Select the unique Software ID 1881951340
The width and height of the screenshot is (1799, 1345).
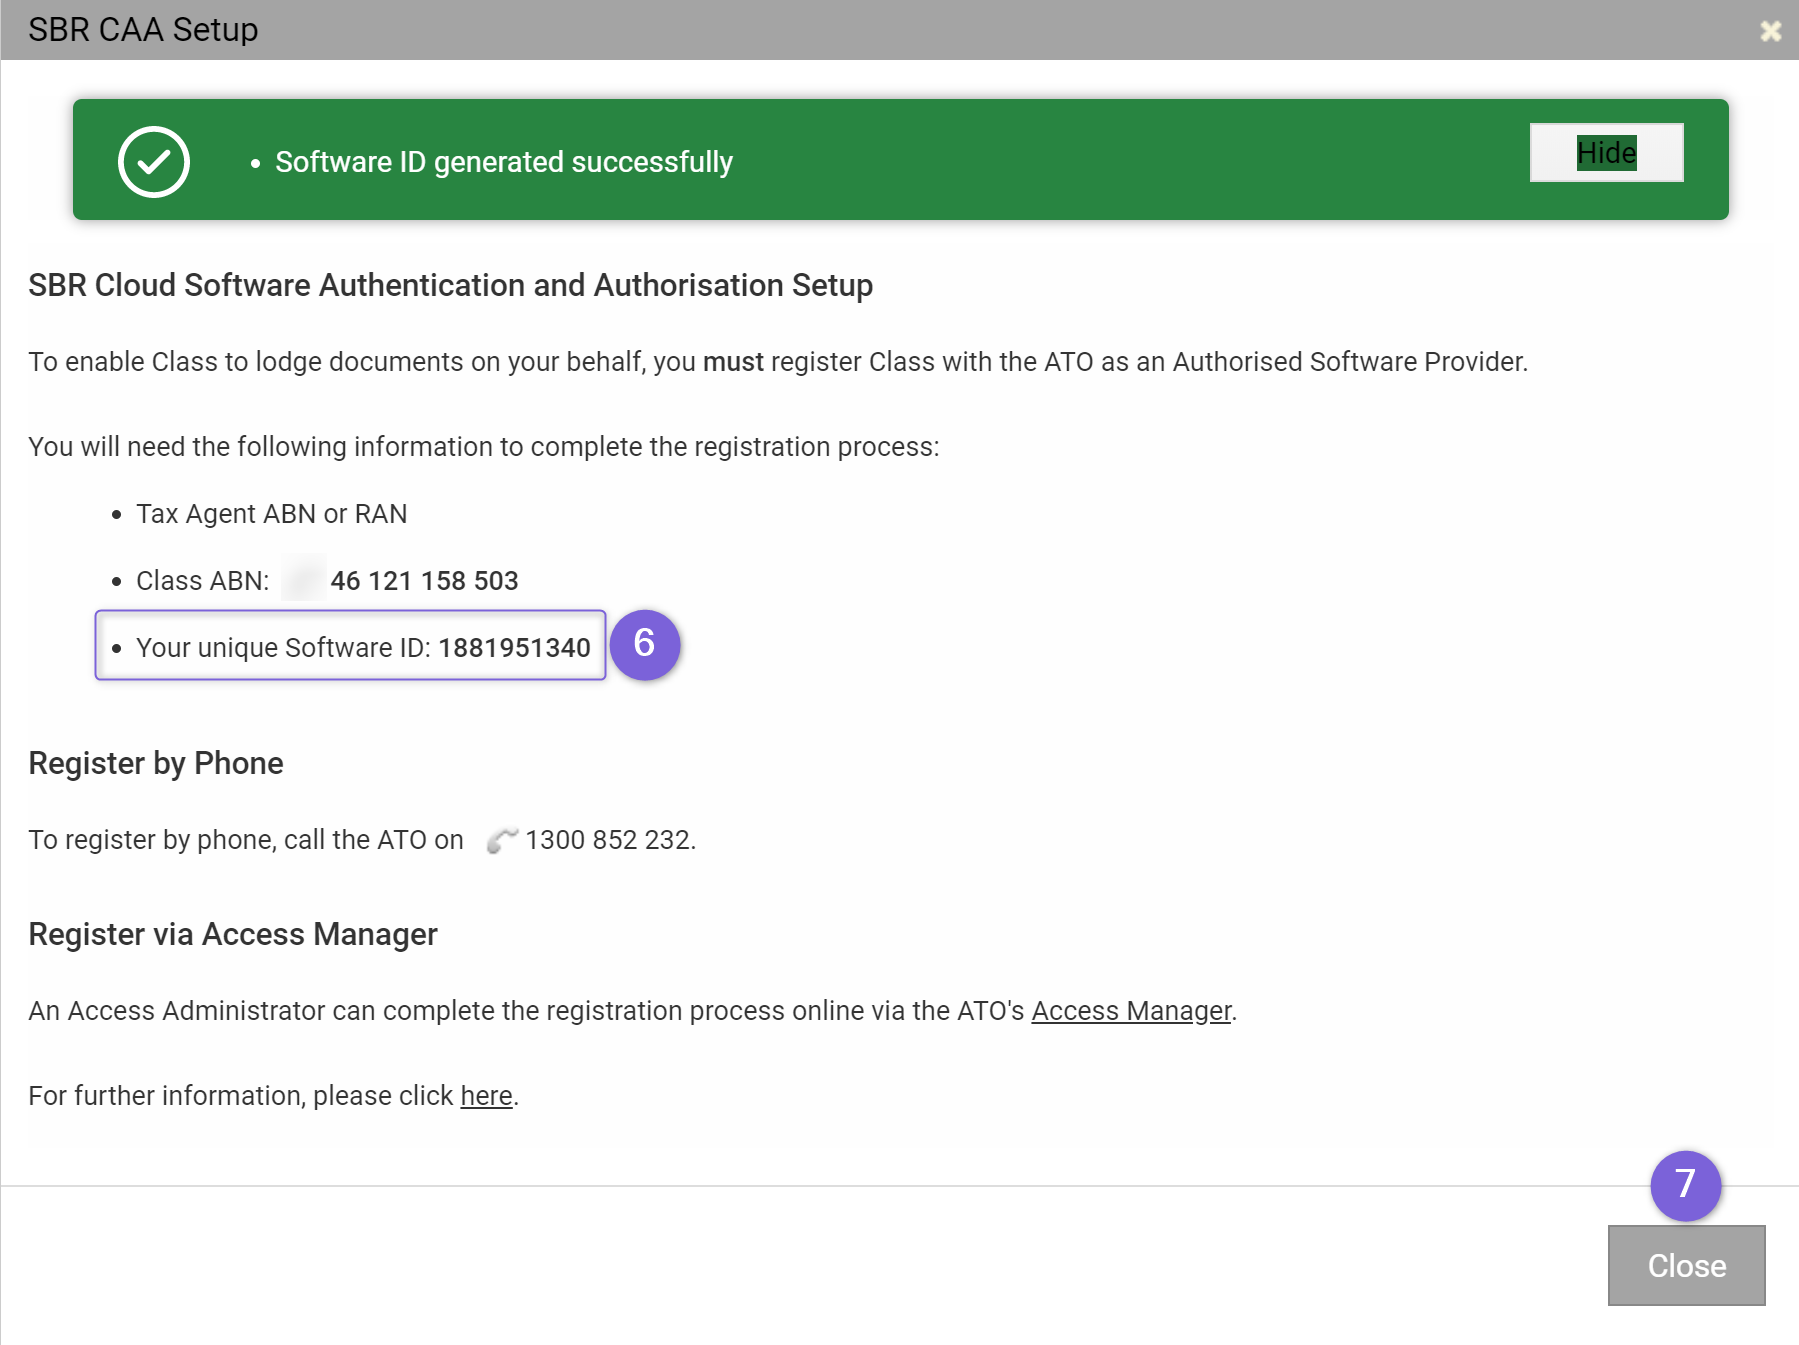(x=514, y=648)
